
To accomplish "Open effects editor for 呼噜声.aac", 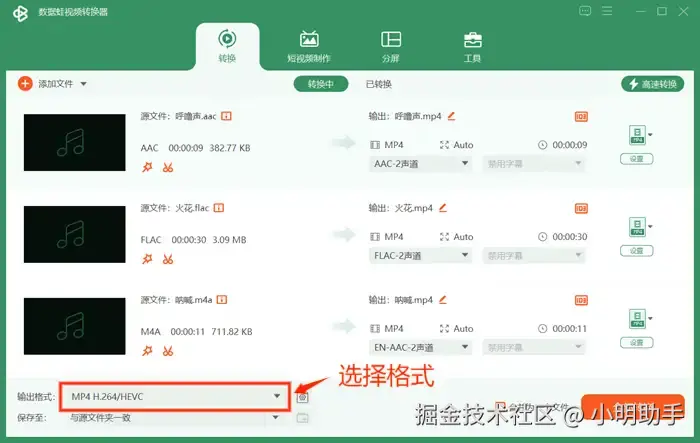I will (x=147, y=167).
